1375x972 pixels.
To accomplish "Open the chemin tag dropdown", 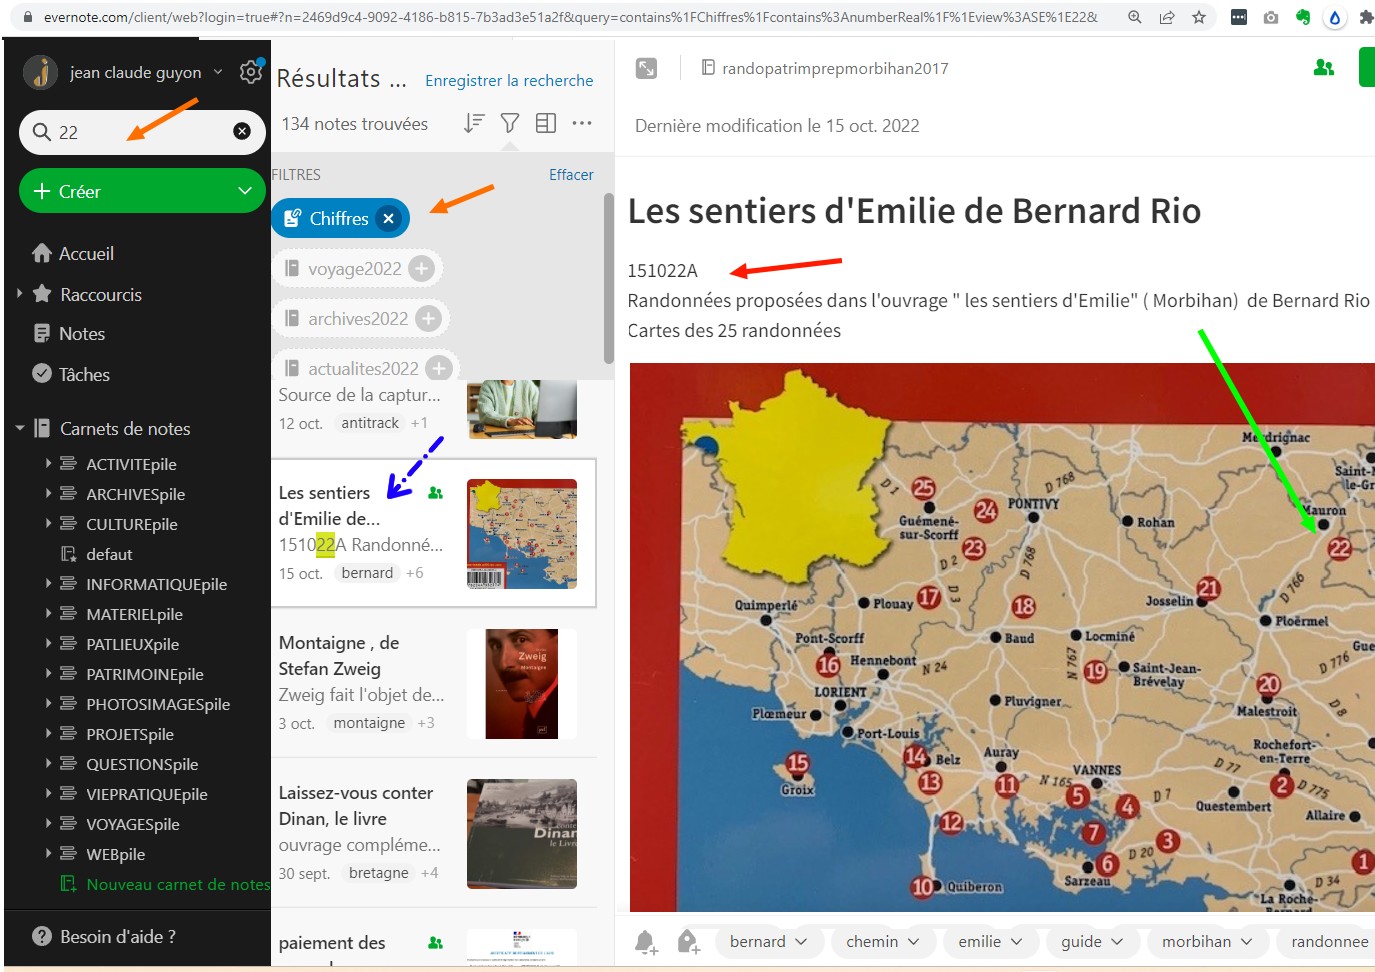I will 883,941.
